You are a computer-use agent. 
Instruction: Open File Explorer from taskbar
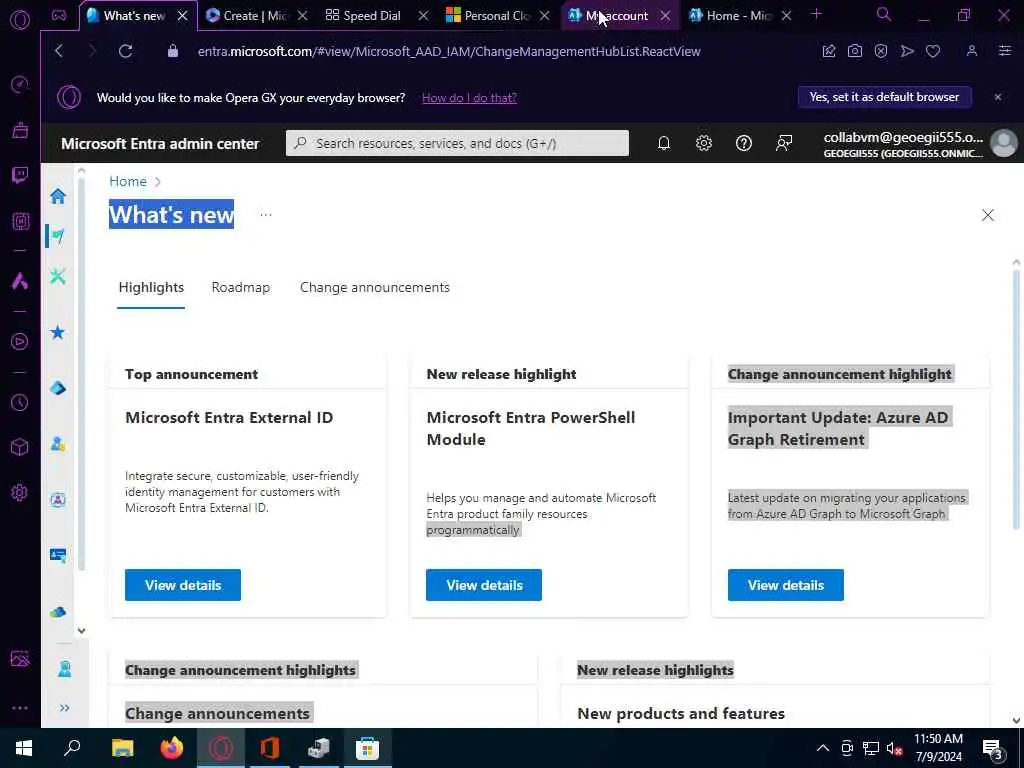(123, 748)
